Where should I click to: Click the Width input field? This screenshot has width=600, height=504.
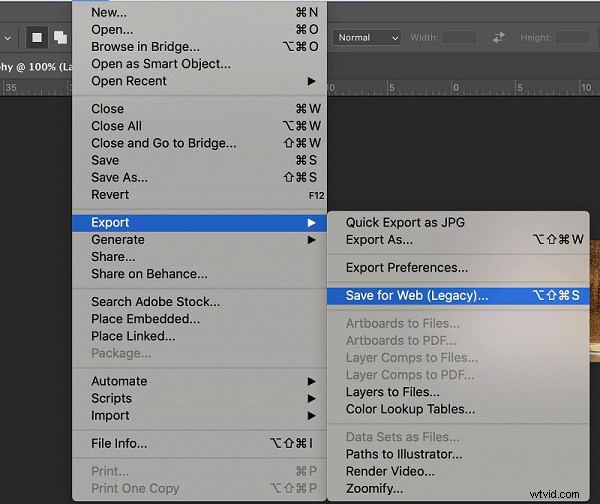459,38
